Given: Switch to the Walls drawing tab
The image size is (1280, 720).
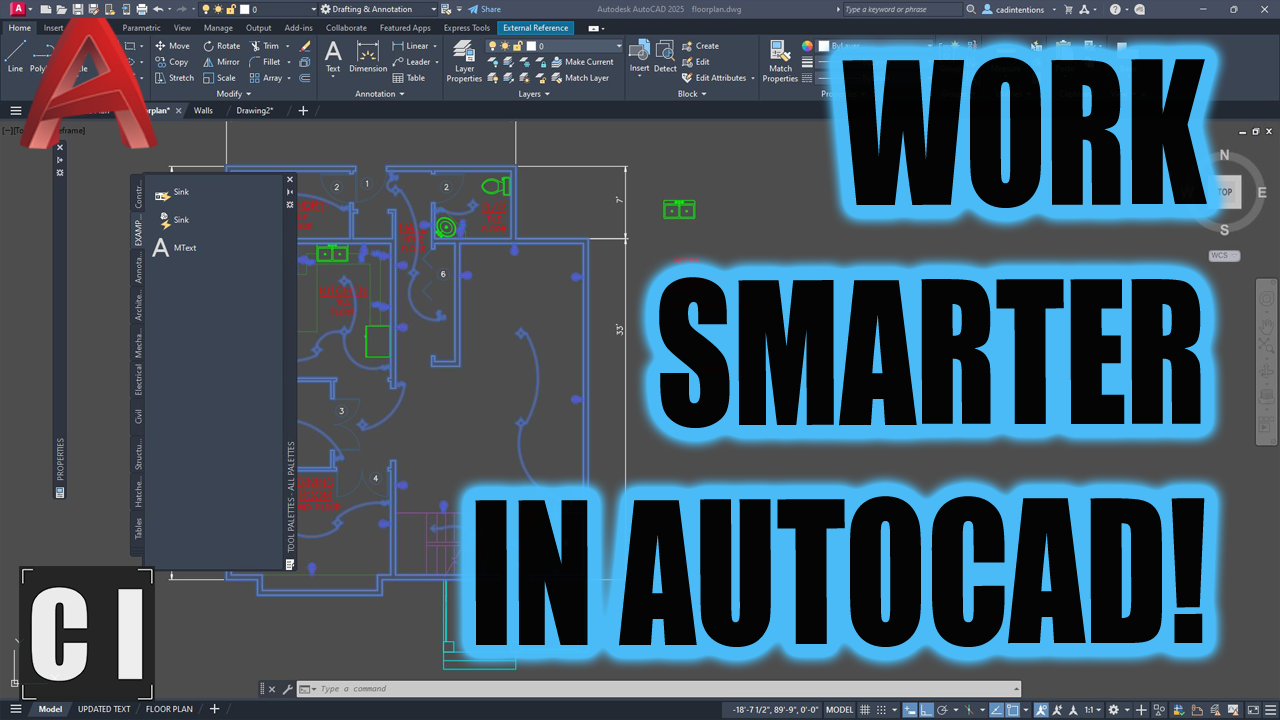Looking at the screenshot, I should [x=203, y=111].
